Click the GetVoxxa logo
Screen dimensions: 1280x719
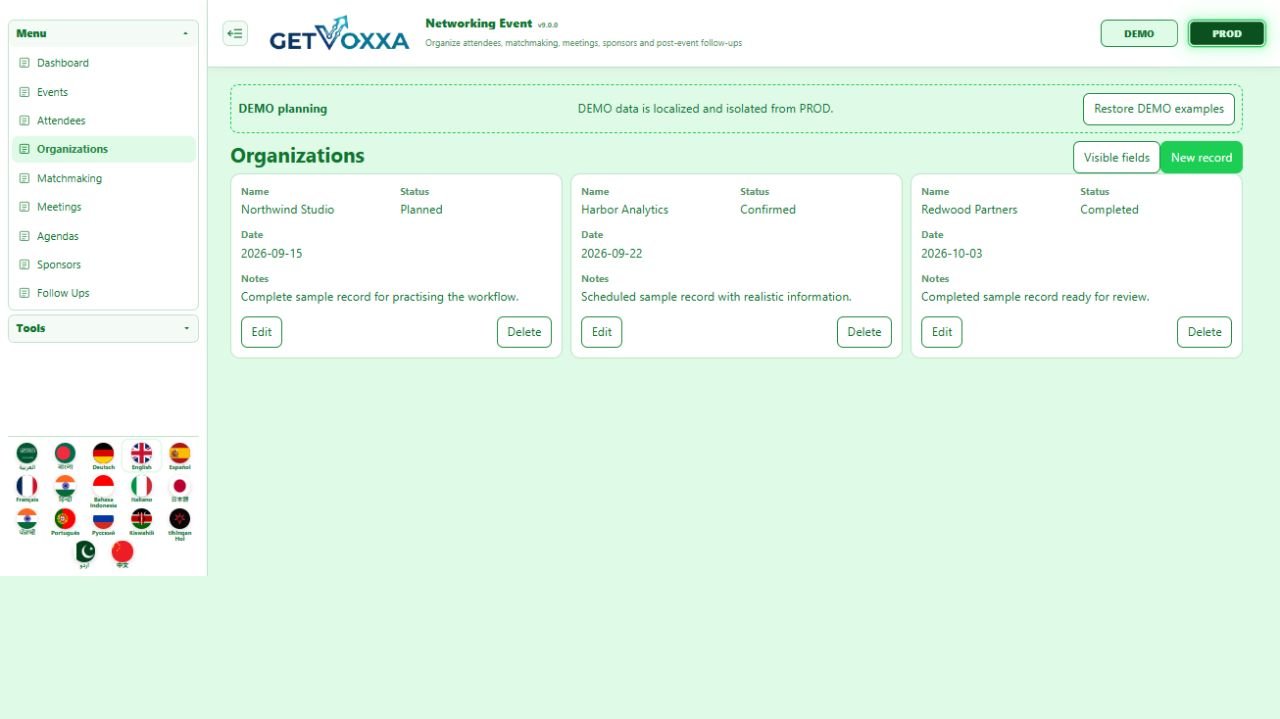339,34
